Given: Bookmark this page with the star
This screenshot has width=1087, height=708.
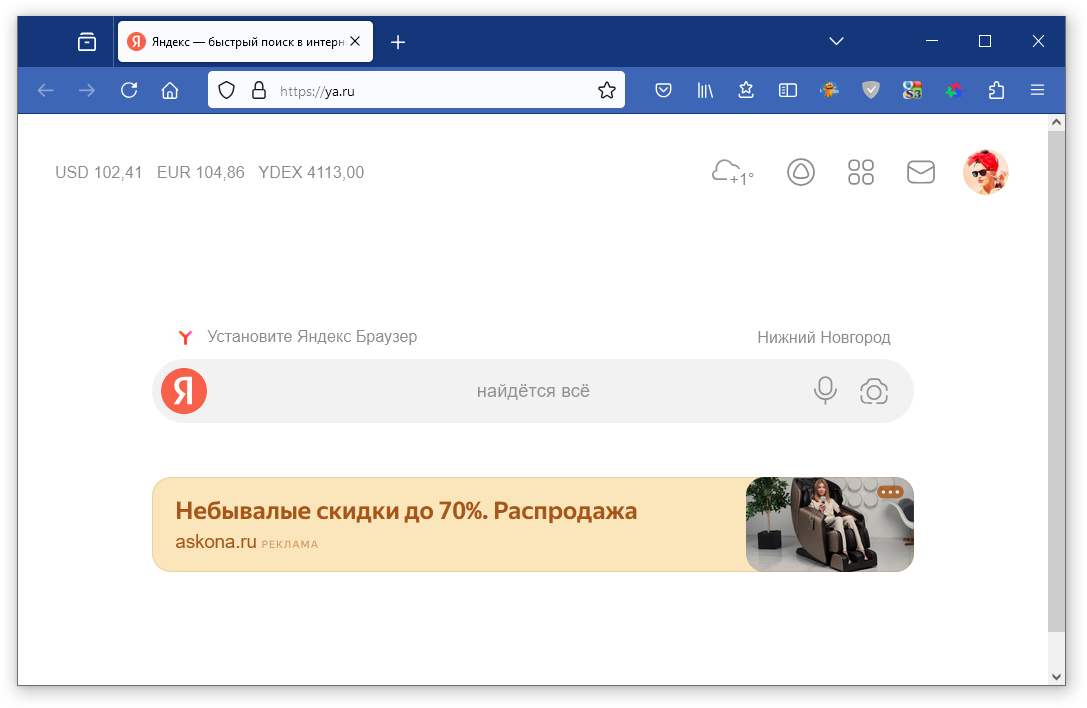Looking at the screenshot, I should 607,90.
